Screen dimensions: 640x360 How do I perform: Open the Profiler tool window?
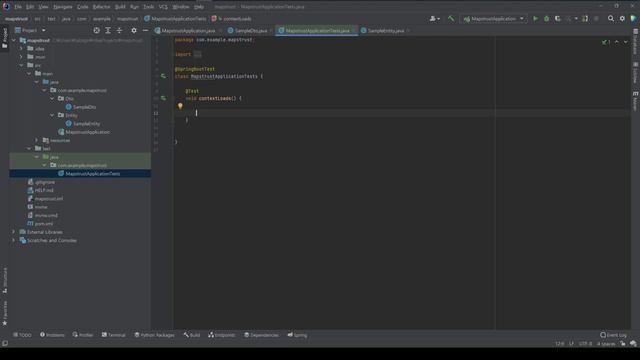coord(83,335)
